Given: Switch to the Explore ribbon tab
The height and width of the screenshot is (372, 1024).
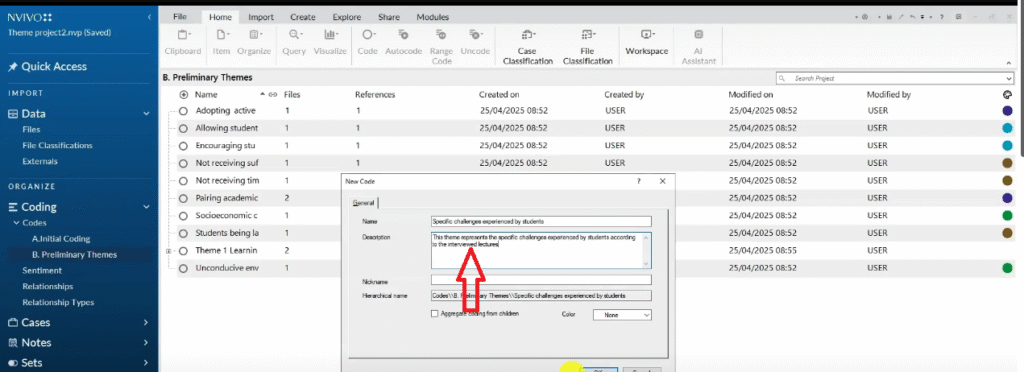Looking at the screenshot, I should point(347,17).
